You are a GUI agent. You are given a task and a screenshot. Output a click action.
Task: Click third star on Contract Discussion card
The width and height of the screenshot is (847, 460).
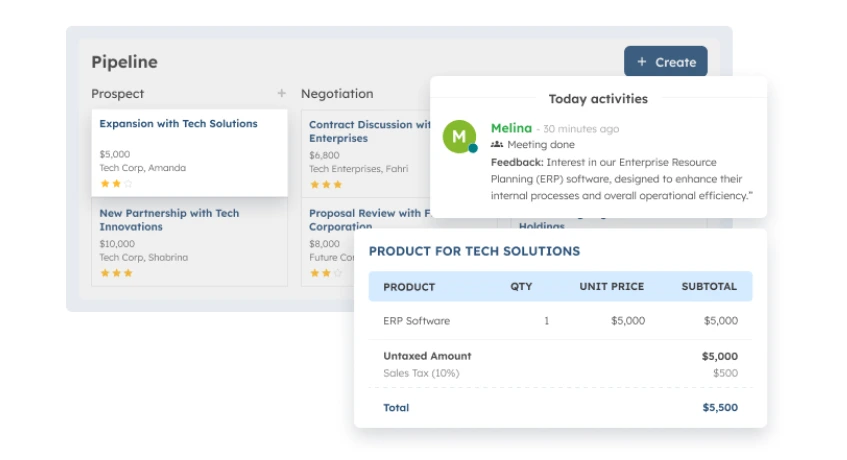pos(338,185)
